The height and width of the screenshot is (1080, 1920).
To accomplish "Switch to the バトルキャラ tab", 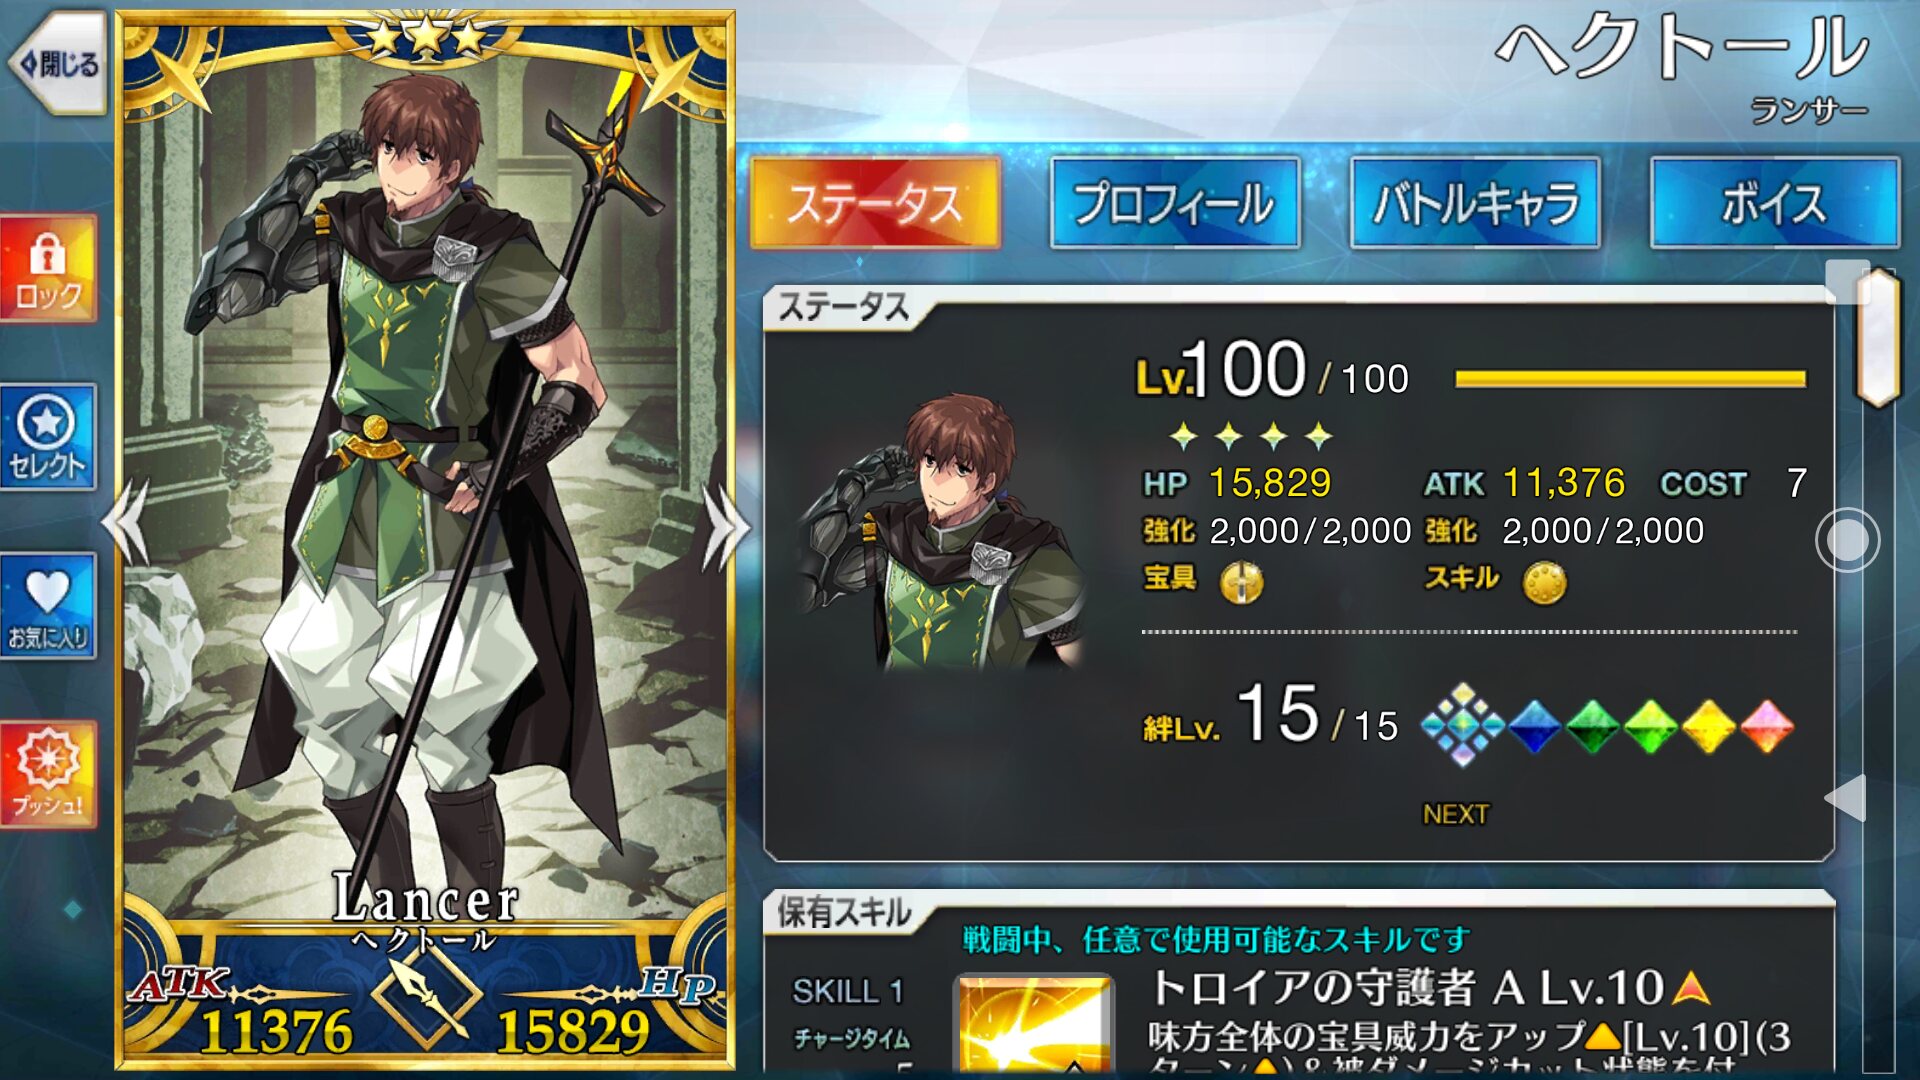I will [1475, 203].
